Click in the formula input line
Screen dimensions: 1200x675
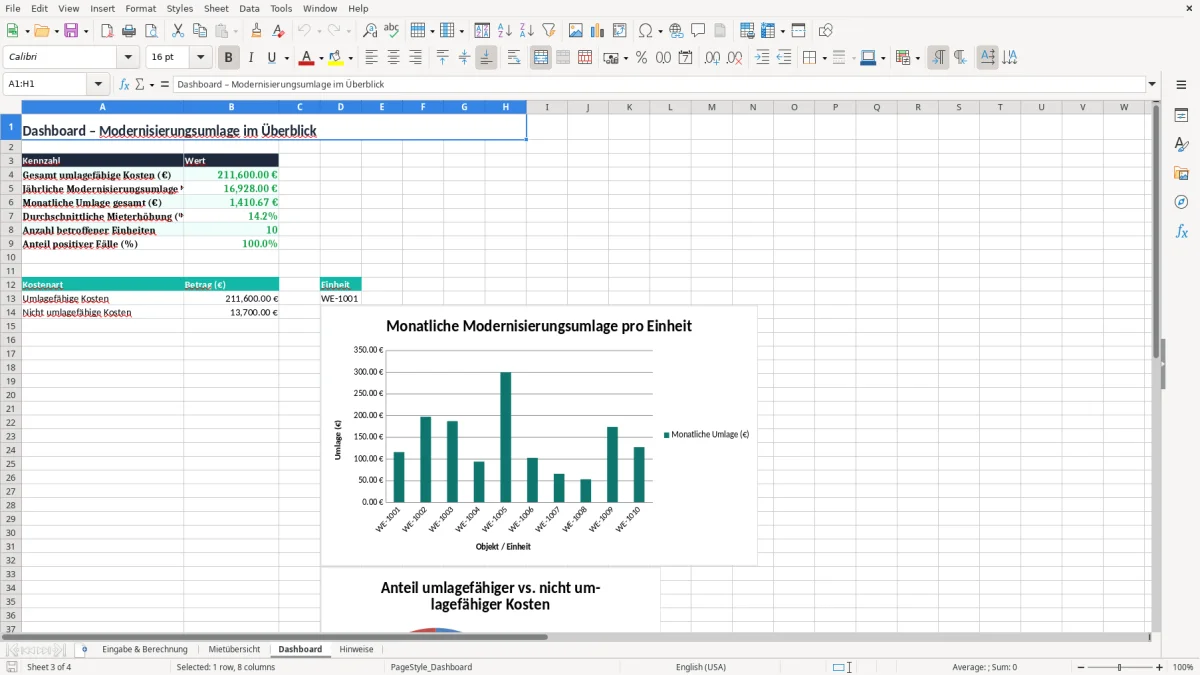click(660, 84)
